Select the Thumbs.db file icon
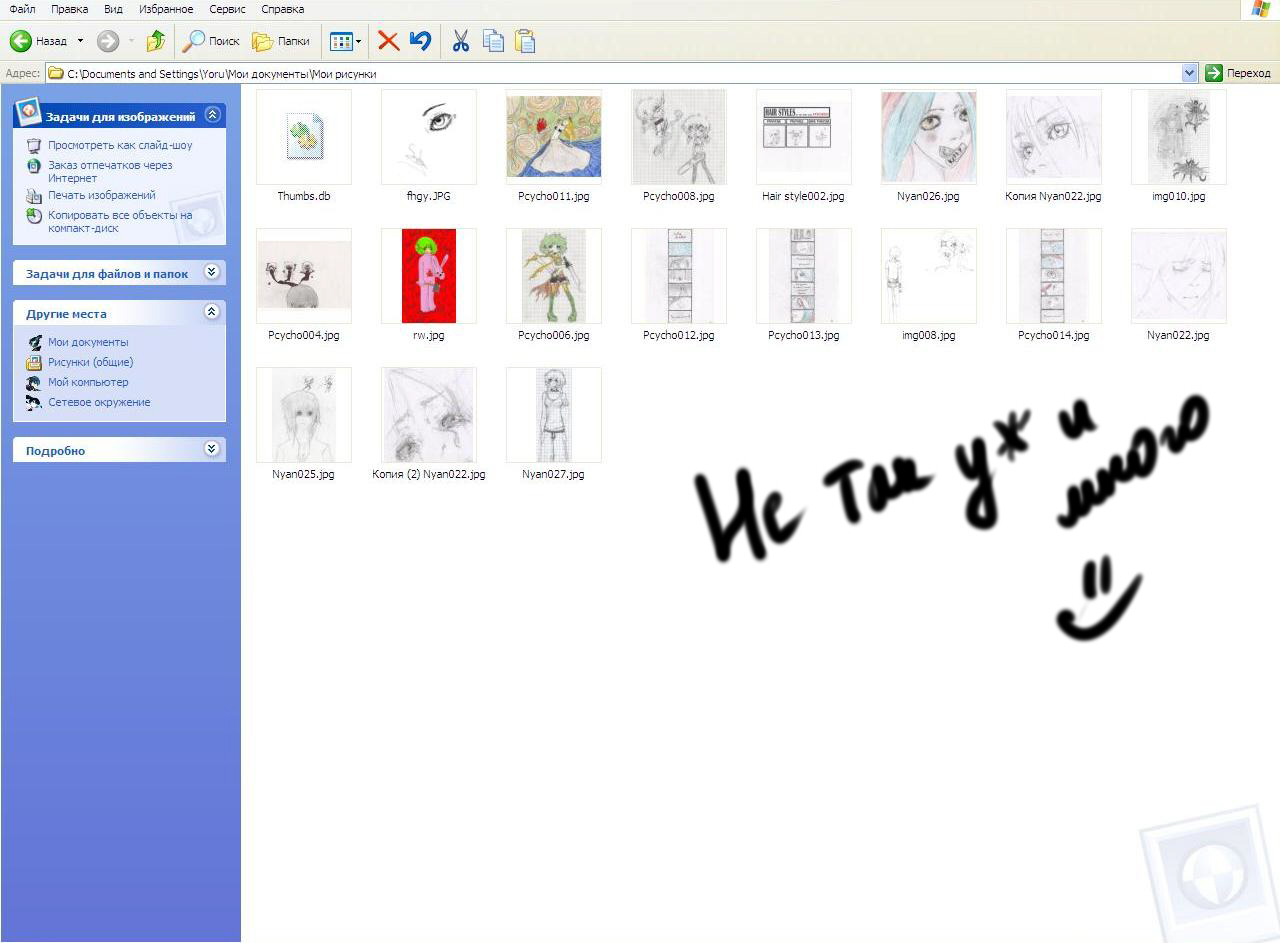Viewport: 1280px width, 943px height. [304, 137]
